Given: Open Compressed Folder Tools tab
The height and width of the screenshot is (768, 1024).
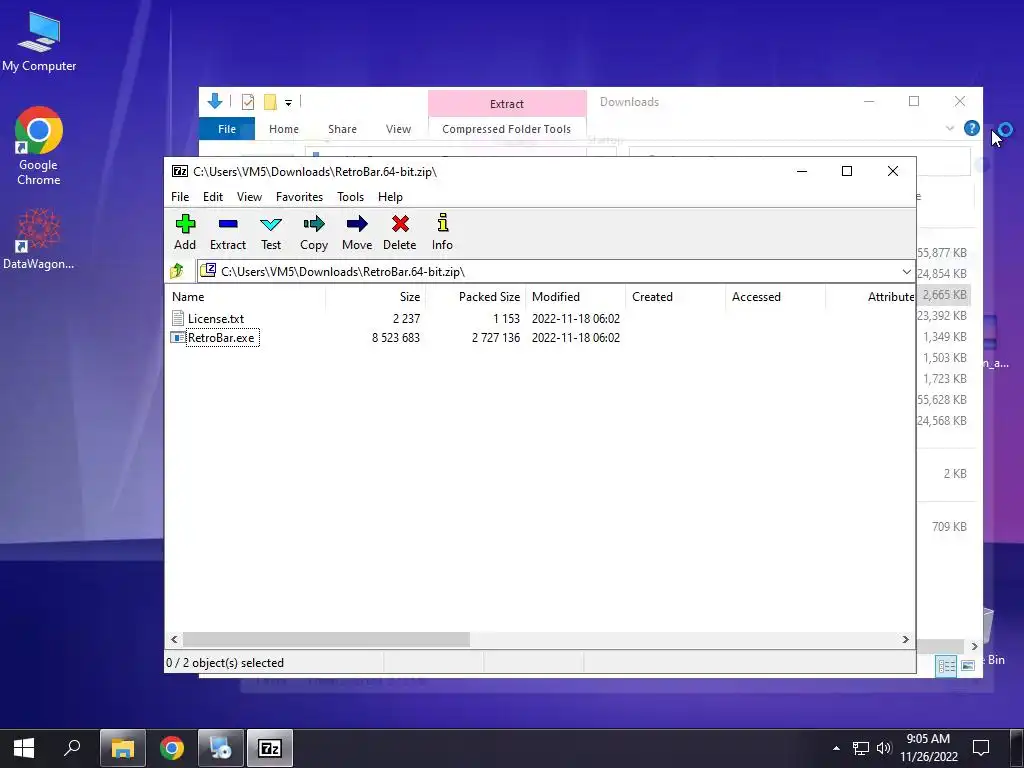Looking at the screenshot, I should (507, 129).
